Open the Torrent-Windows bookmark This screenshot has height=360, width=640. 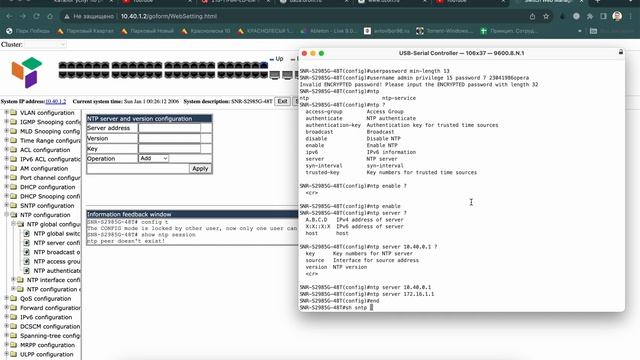(445, 31)
